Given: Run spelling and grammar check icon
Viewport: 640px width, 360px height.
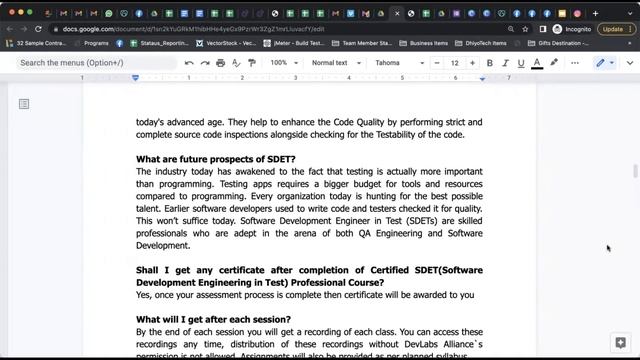Looking at the screenshot, I should coord(236,63).
